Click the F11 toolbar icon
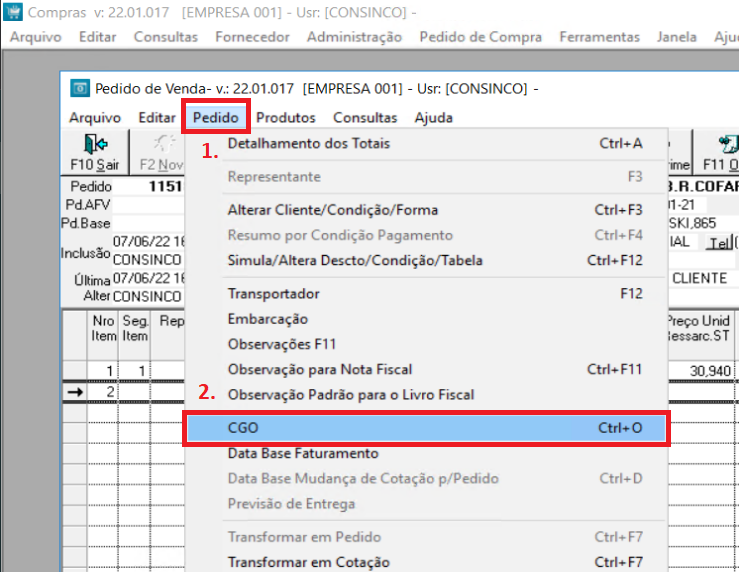The image size is (739, 572). point(728,144)
